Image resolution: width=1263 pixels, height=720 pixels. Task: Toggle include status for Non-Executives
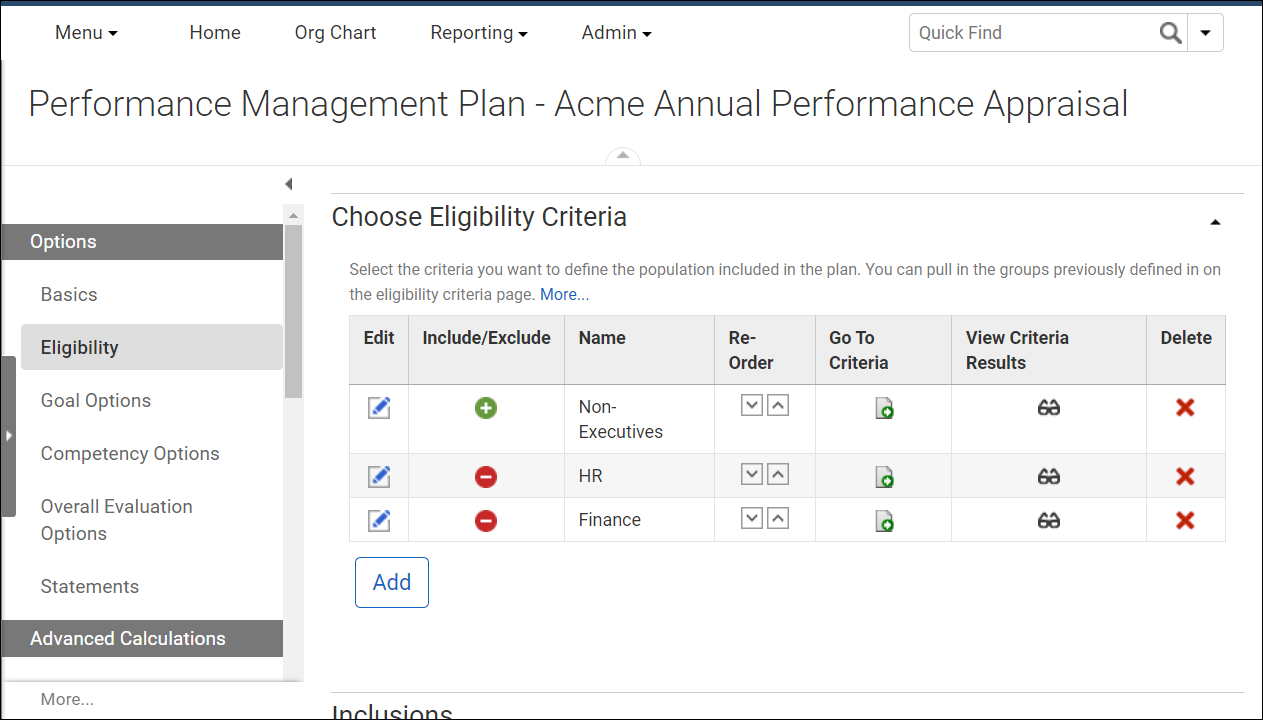(x=485, y=408)
